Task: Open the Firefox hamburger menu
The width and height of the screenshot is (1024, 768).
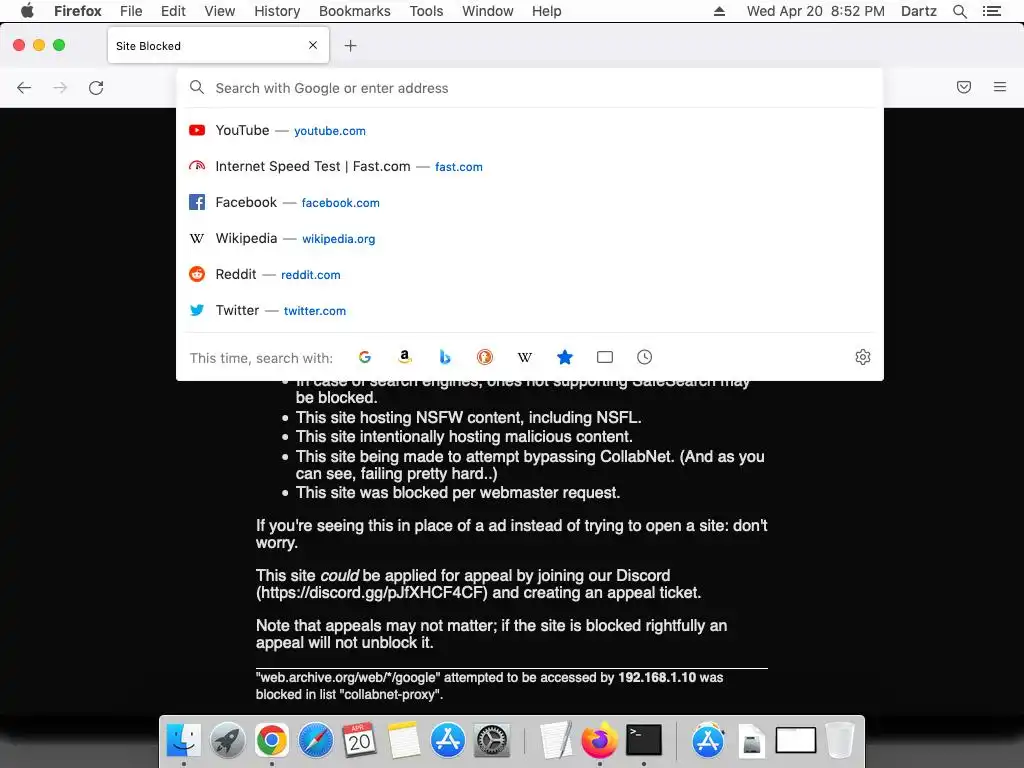Action: (x=1000, y=86)
